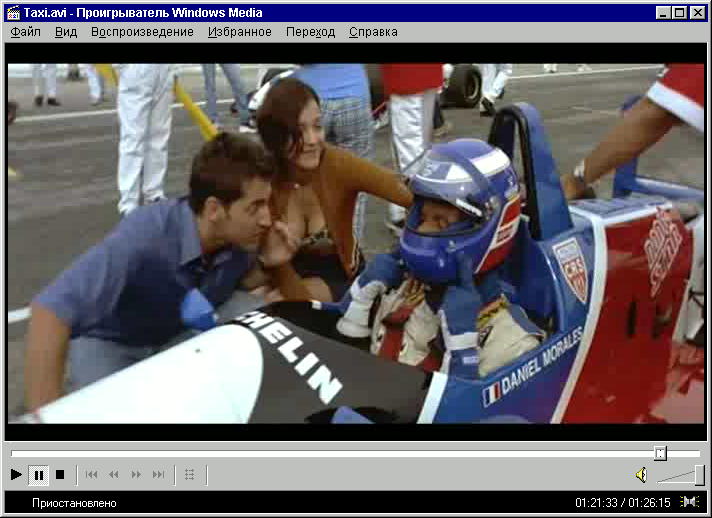This screenshot has width=712, height=518.
Task: Maximize the Windows Media player window
Action: coord(679,13)
